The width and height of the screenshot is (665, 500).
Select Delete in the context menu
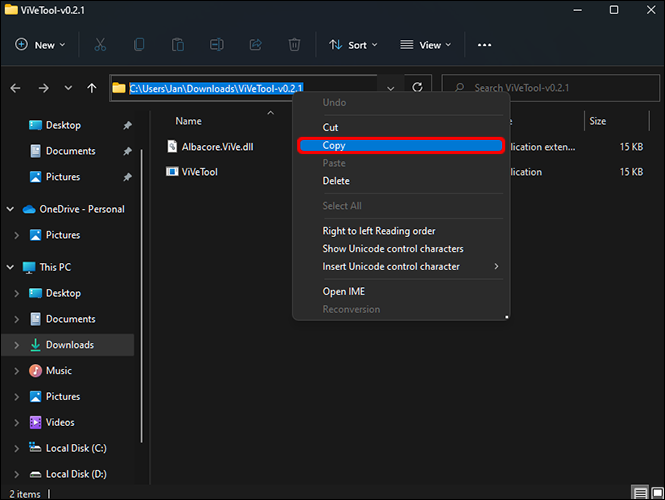pos(336,181)
